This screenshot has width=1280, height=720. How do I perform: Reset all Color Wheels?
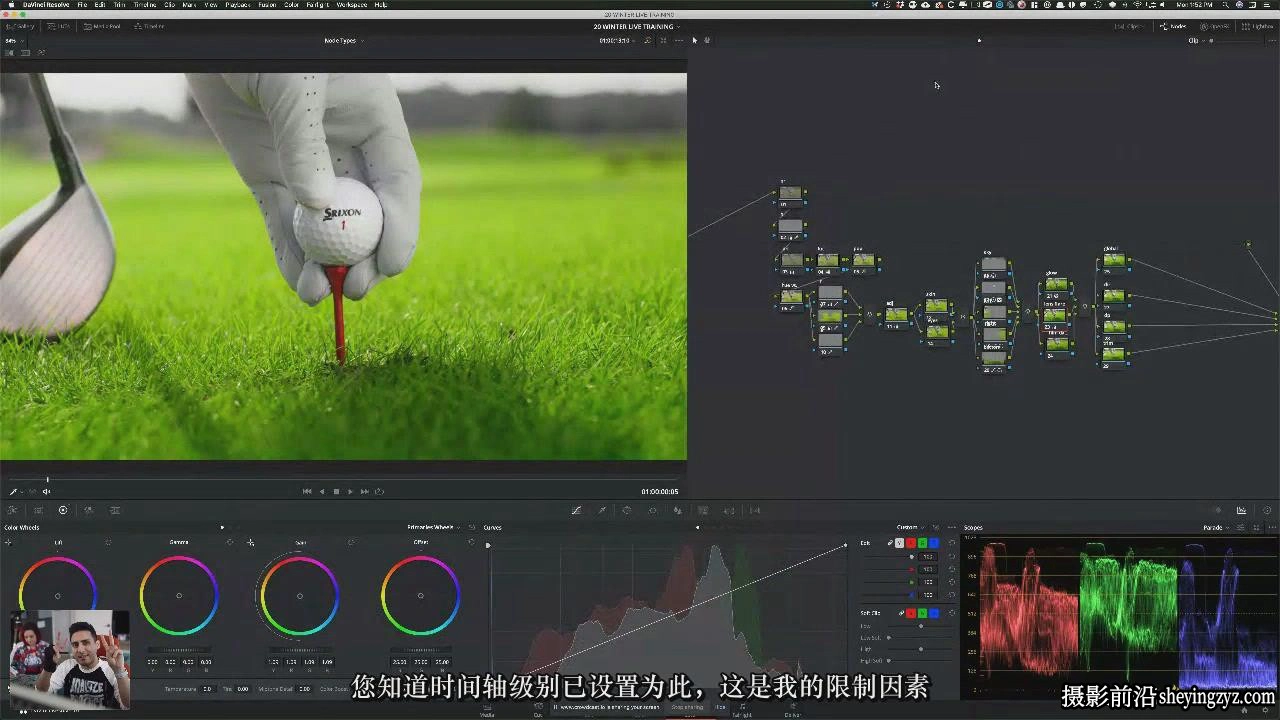472,527
